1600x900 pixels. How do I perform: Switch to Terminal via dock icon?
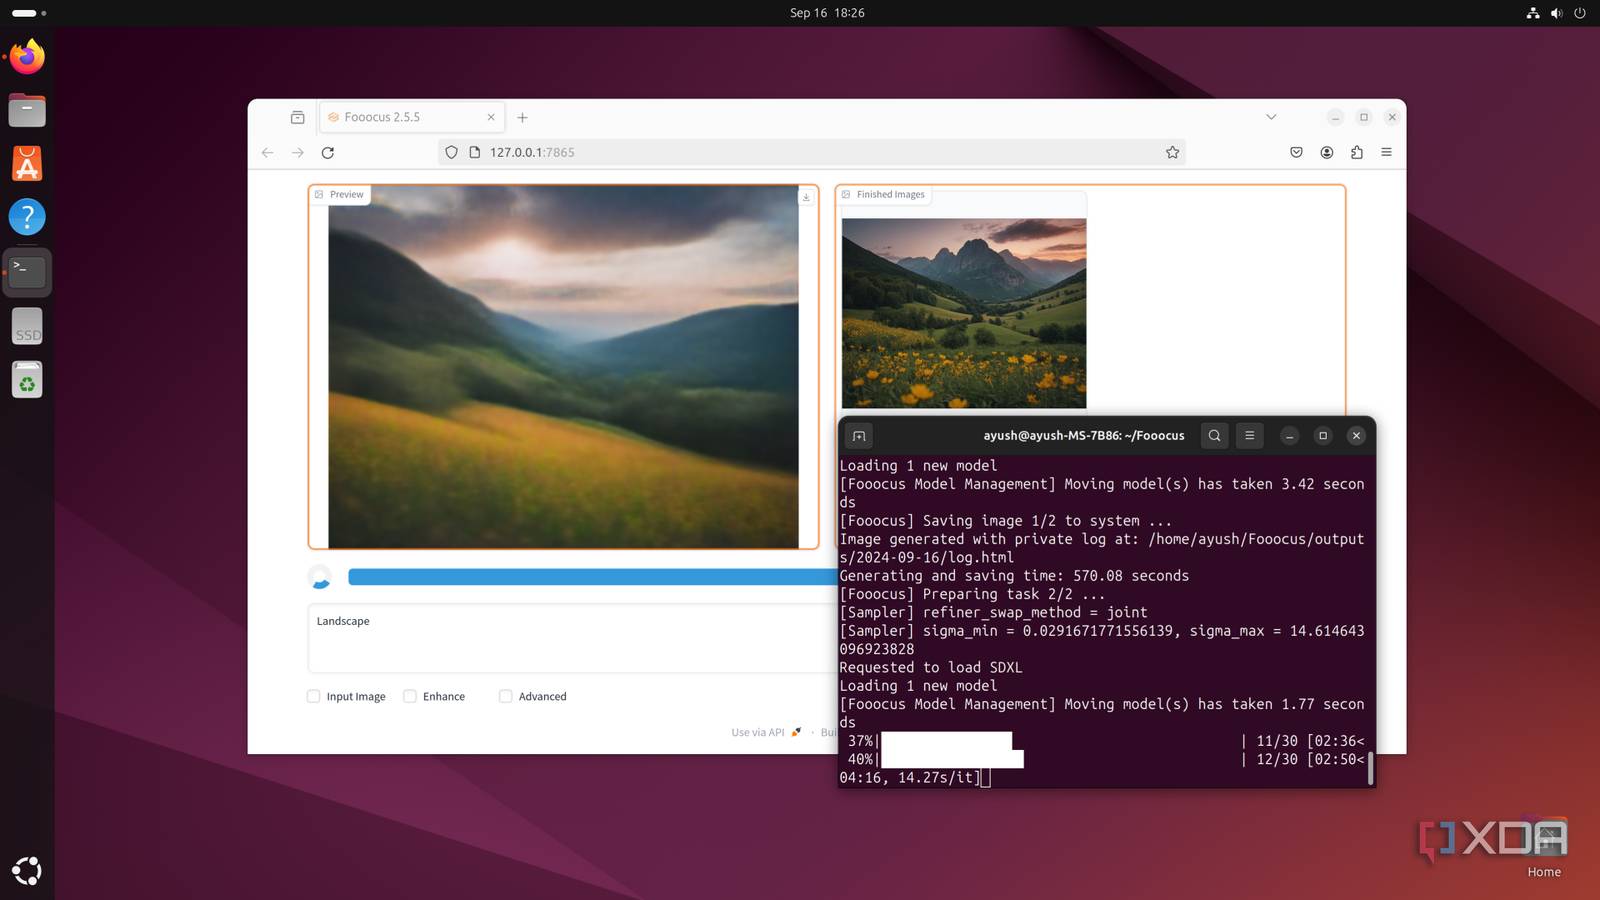point(27,271)
